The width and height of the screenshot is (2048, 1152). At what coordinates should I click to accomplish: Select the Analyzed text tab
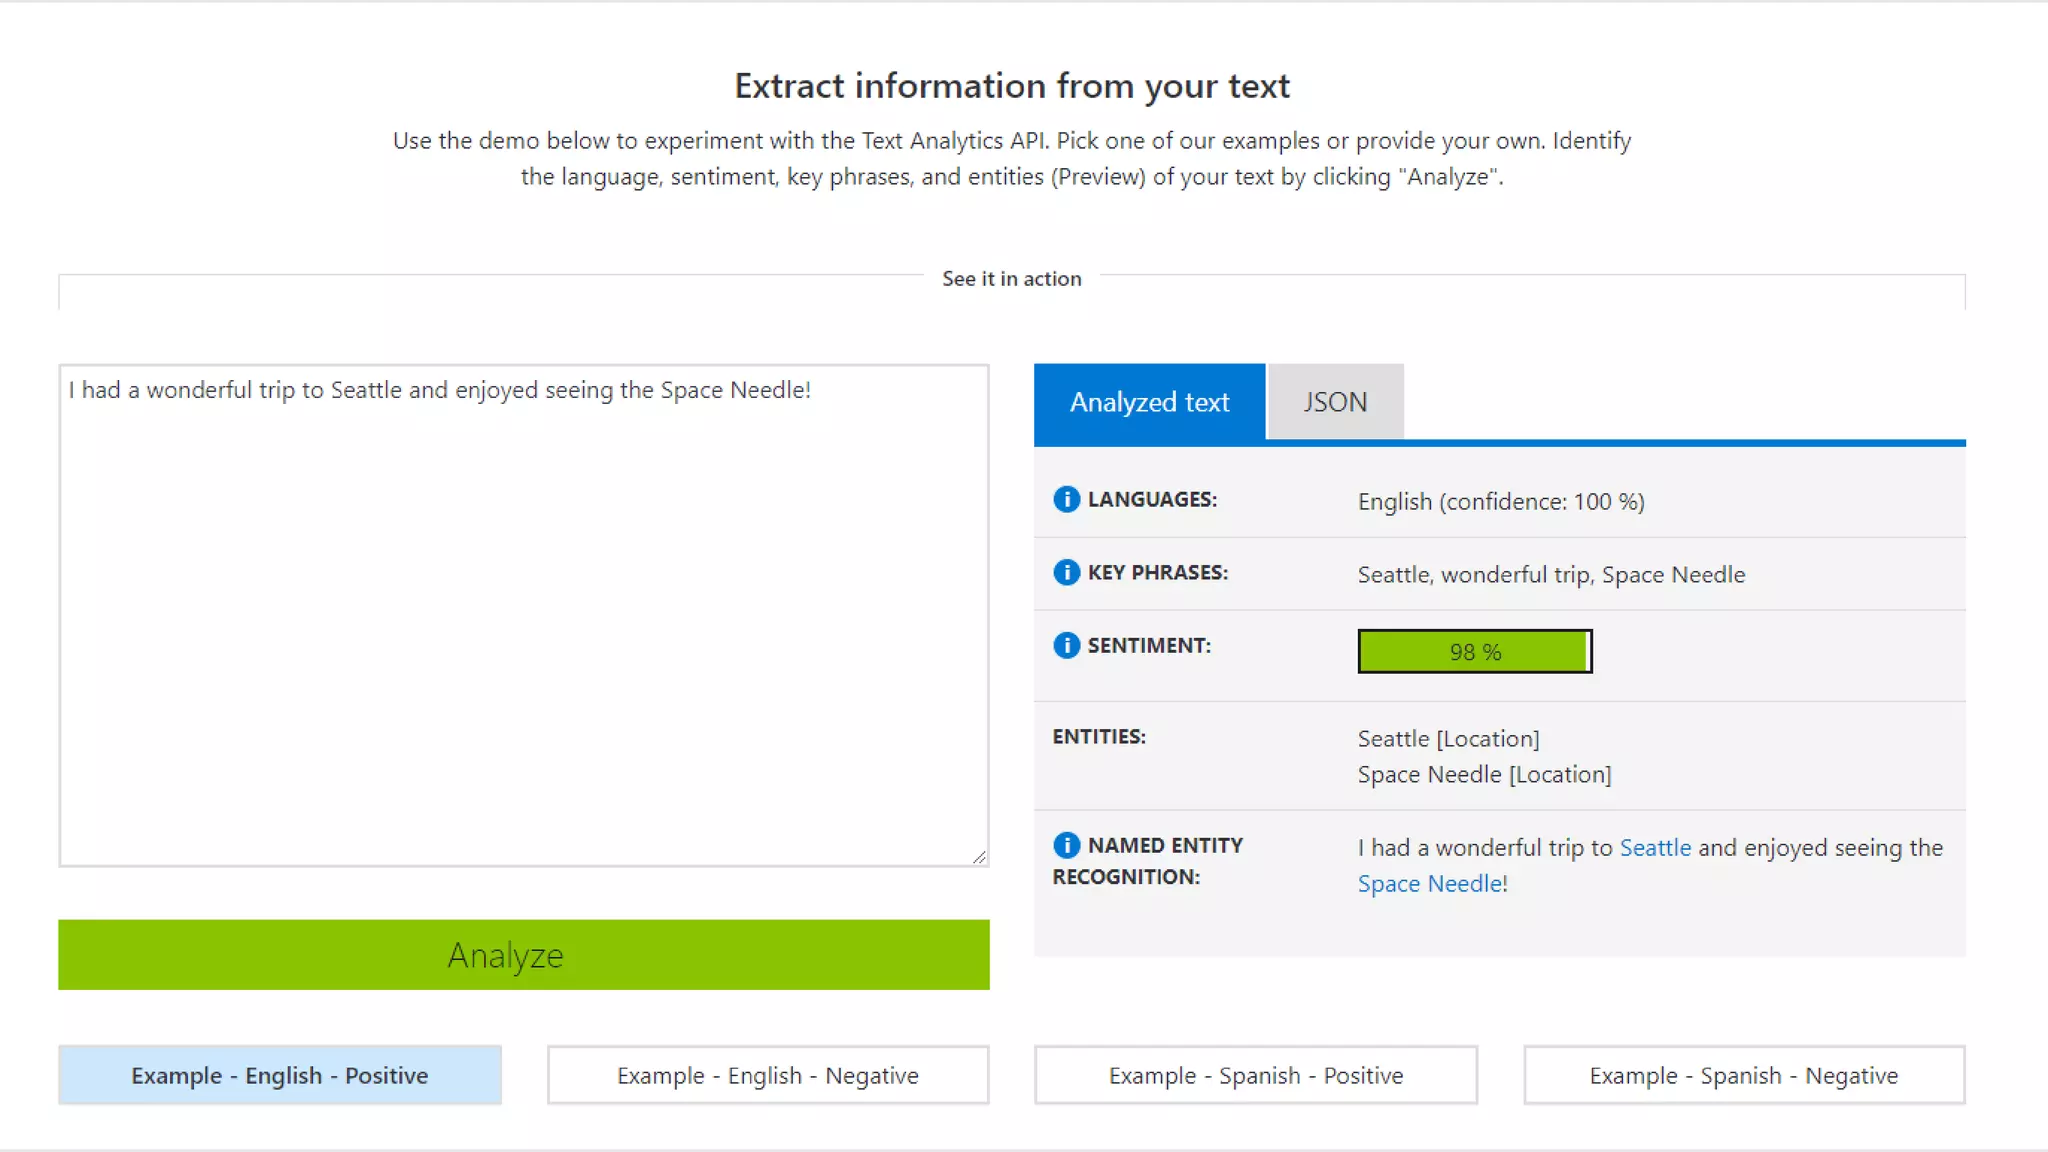[x=1149, y=402]
